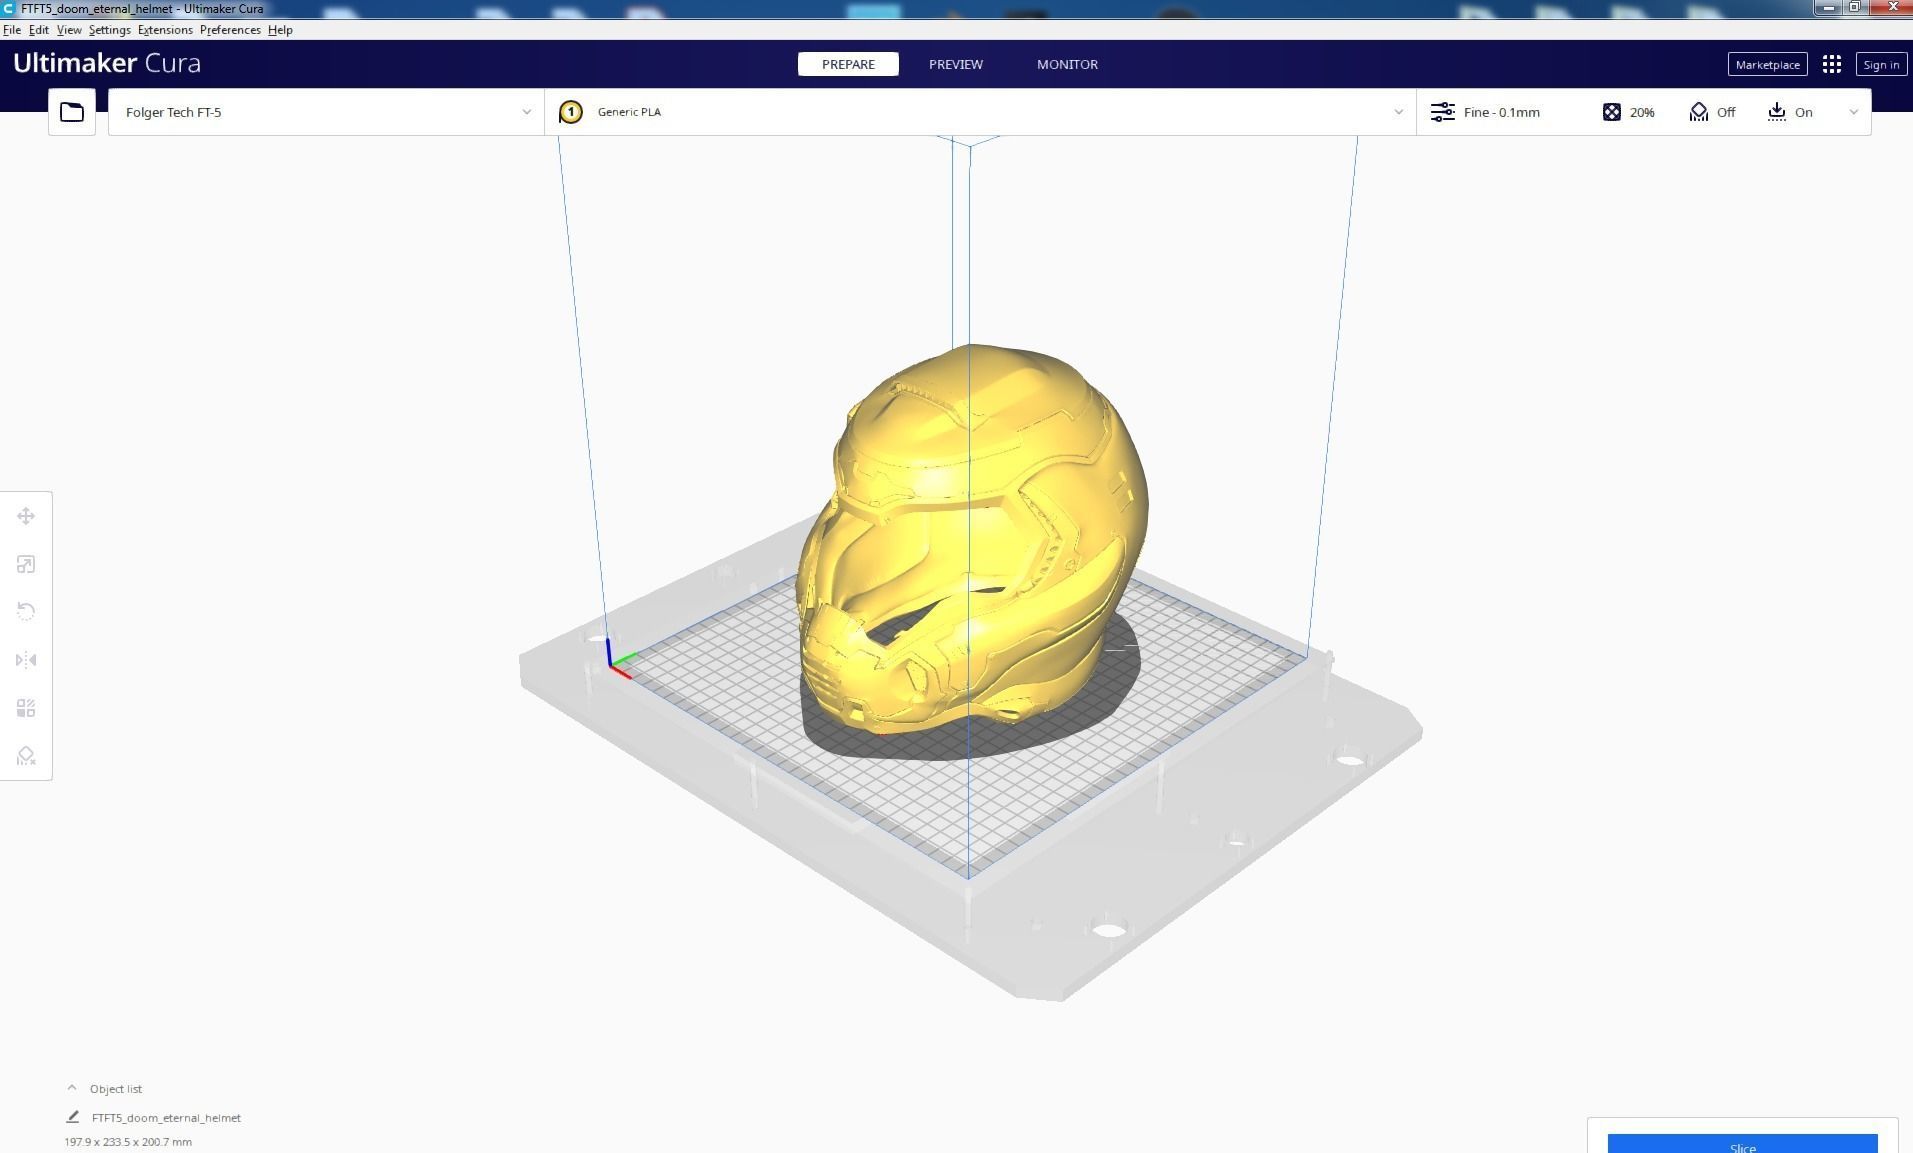The image size is (1913, 1153).
Task: Open the Extensions menu
Action: 165,29
